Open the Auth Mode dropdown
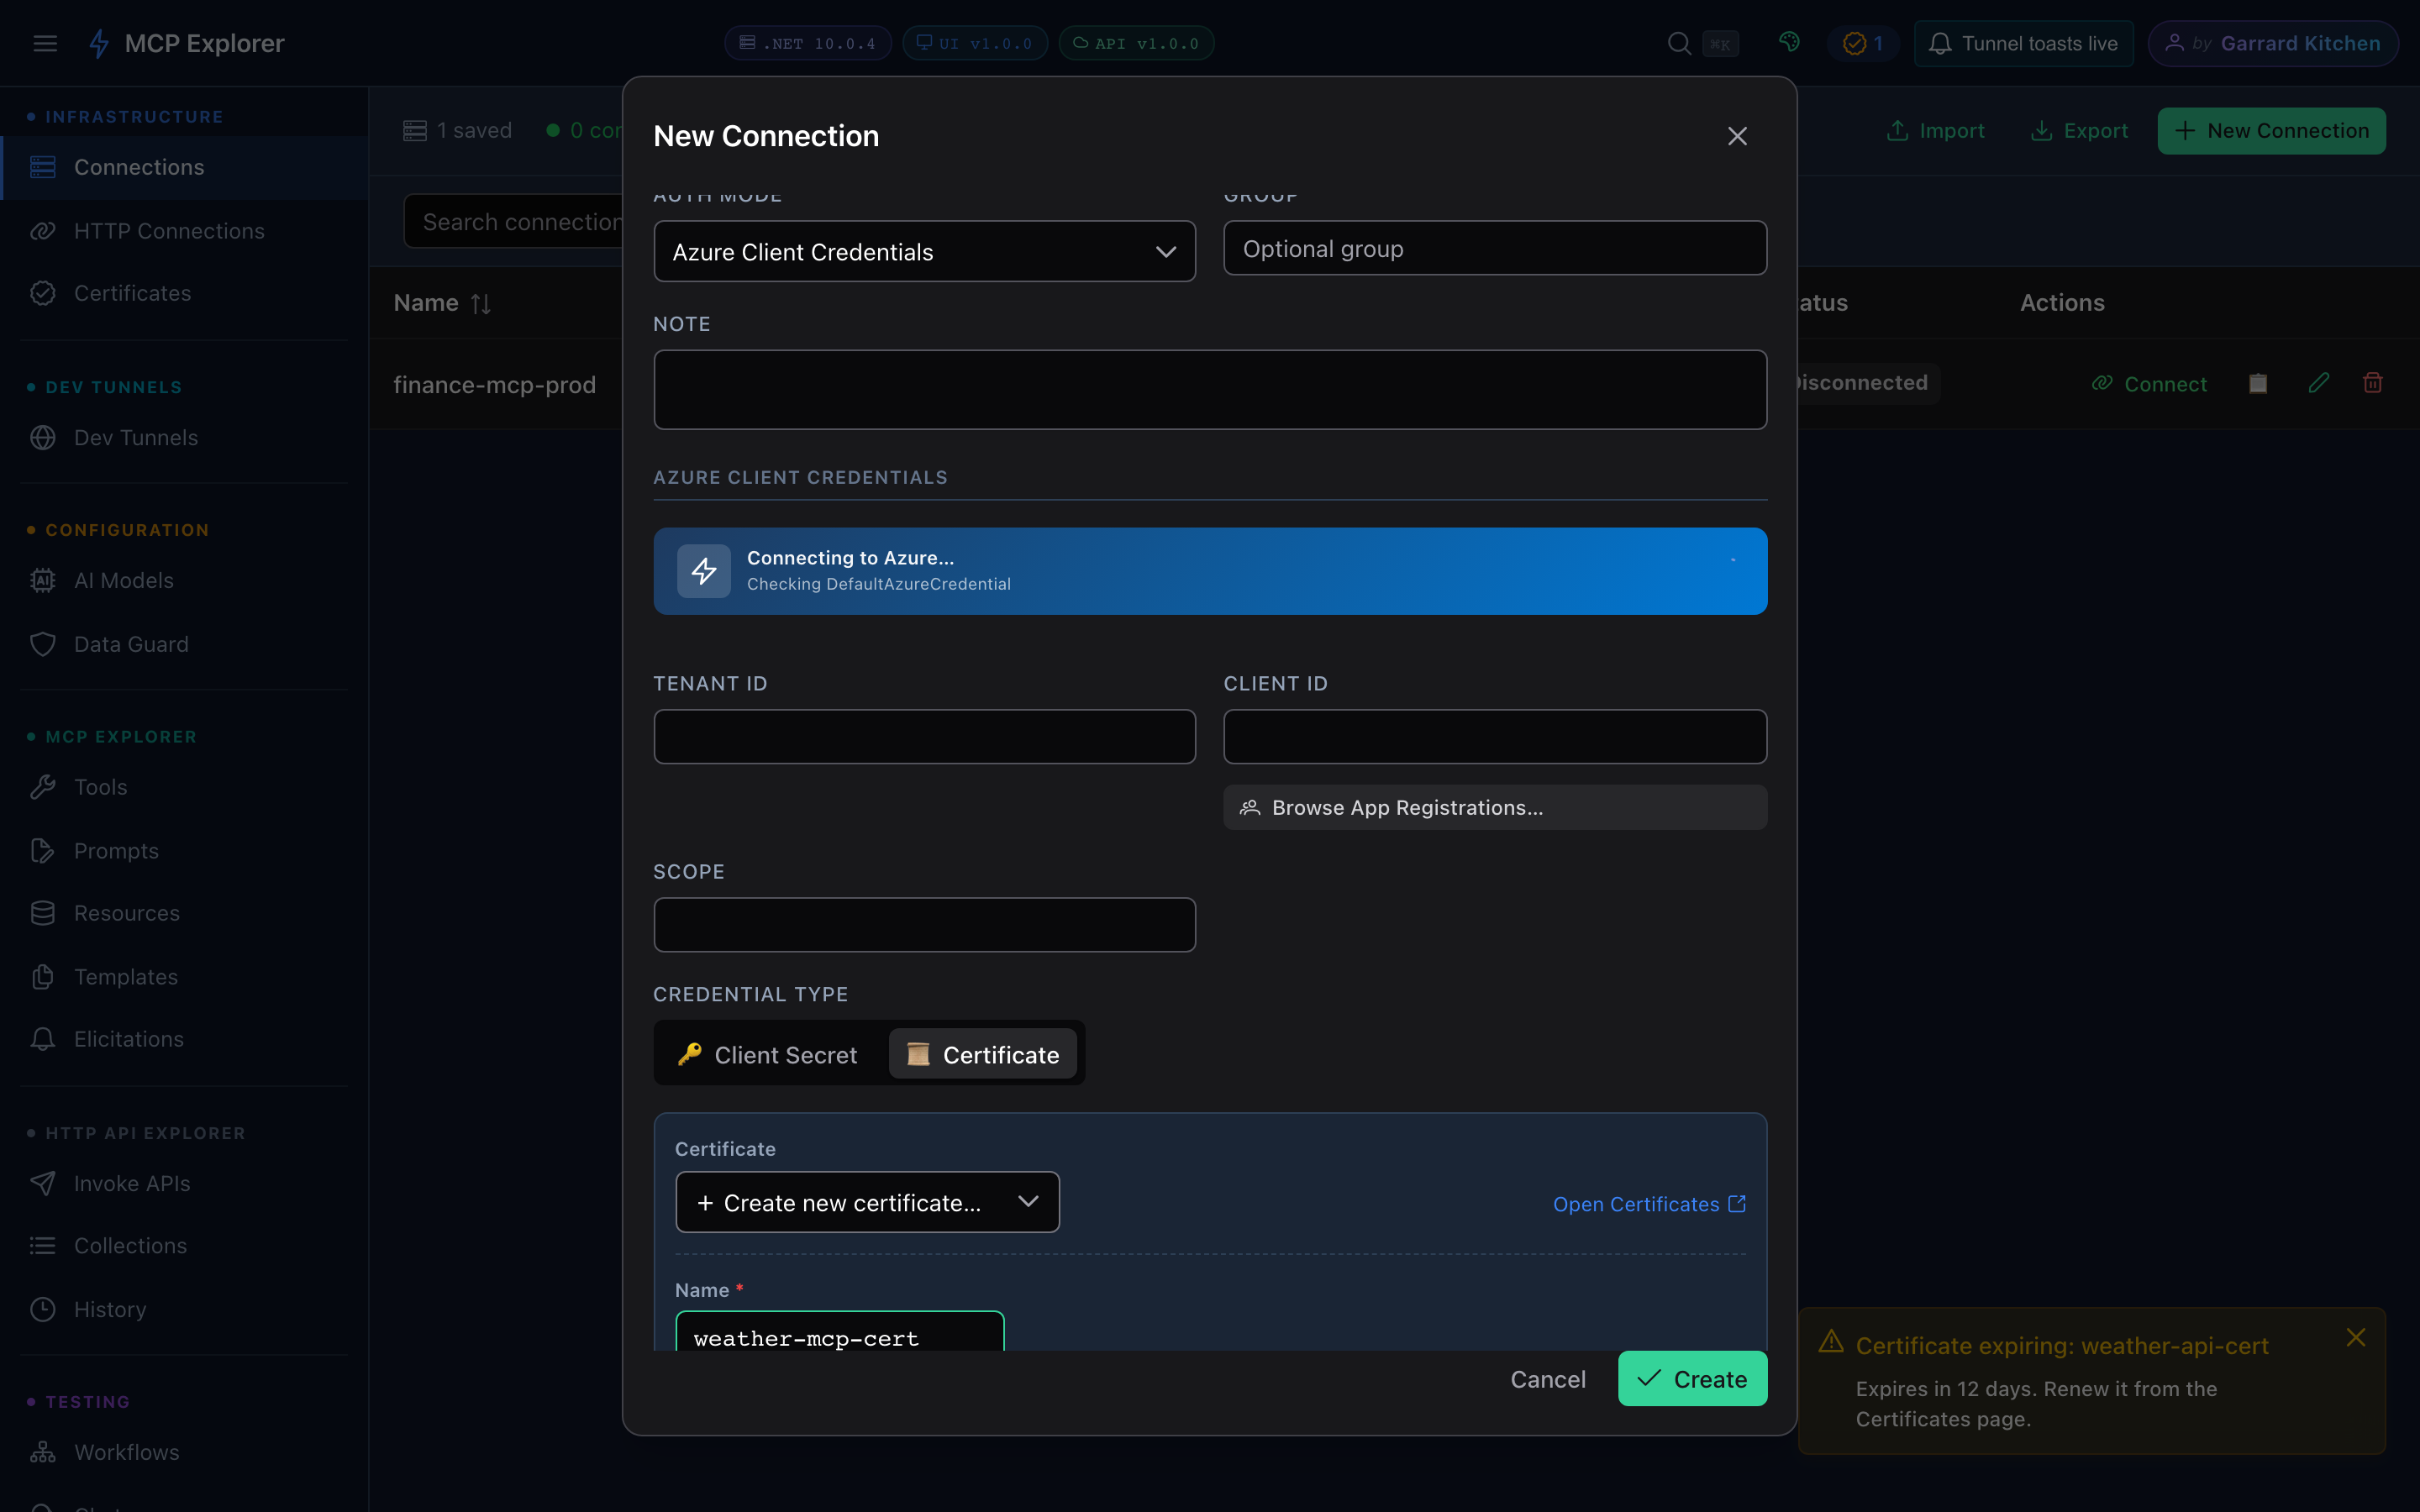Image resolution: width=2420 pixels, height=1512 pixels. [x=924, y=251]
